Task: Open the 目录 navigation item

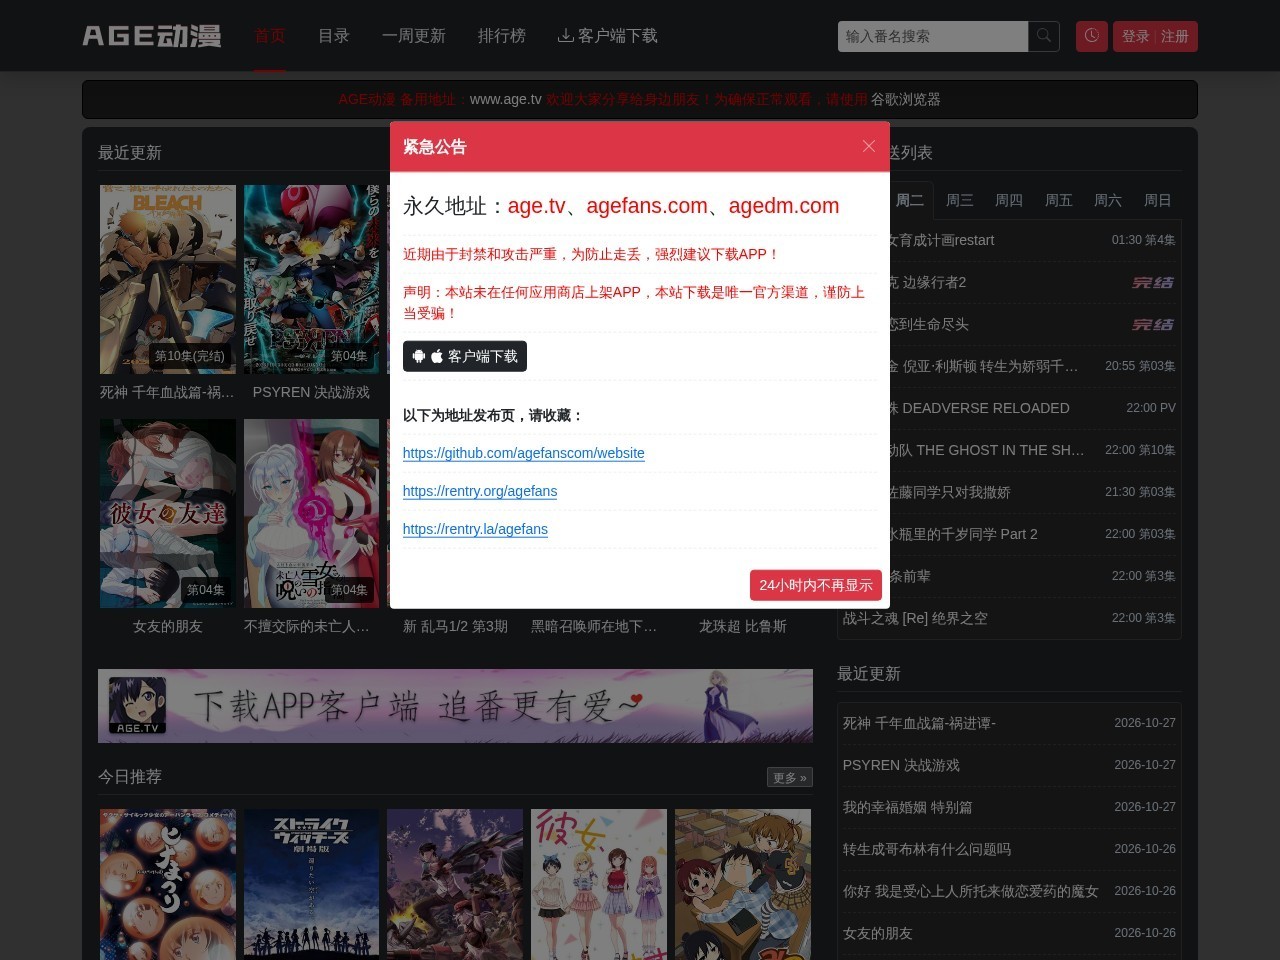Action: [x=334, y=36]
